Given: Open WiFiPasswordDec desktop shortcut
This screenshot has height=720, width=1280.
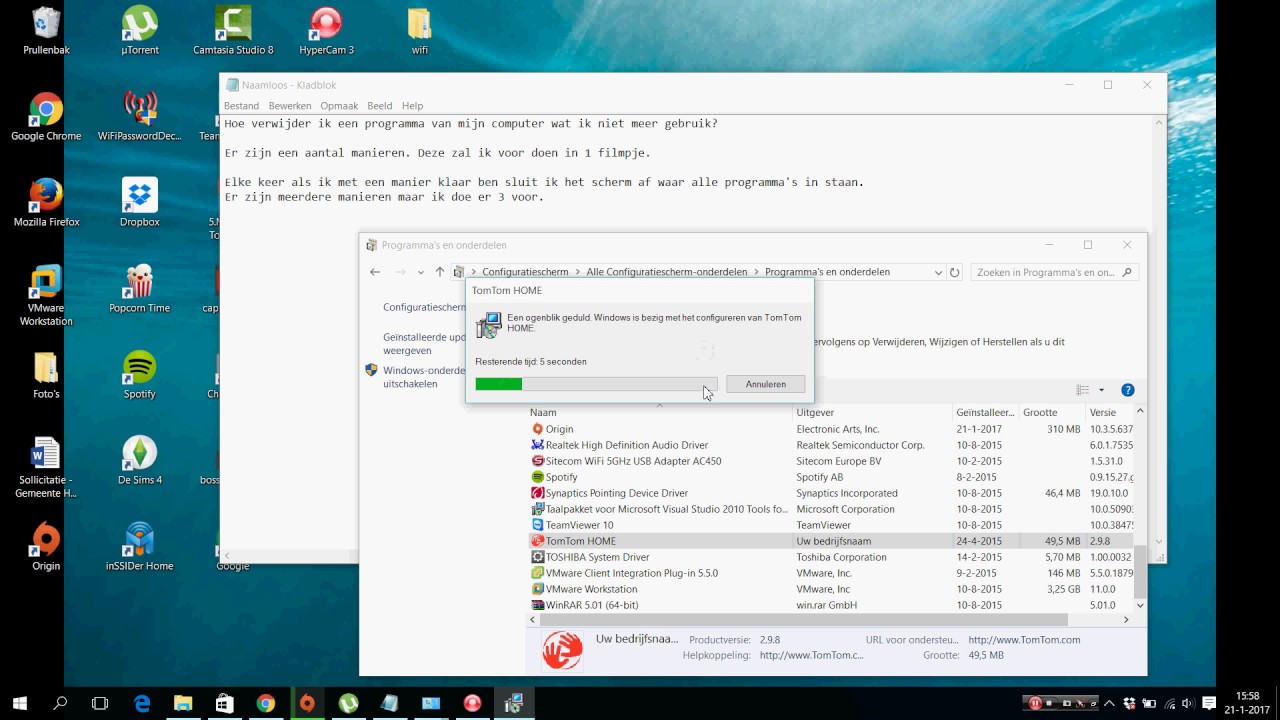Looking at the screenshot, I should coord(140,117).
